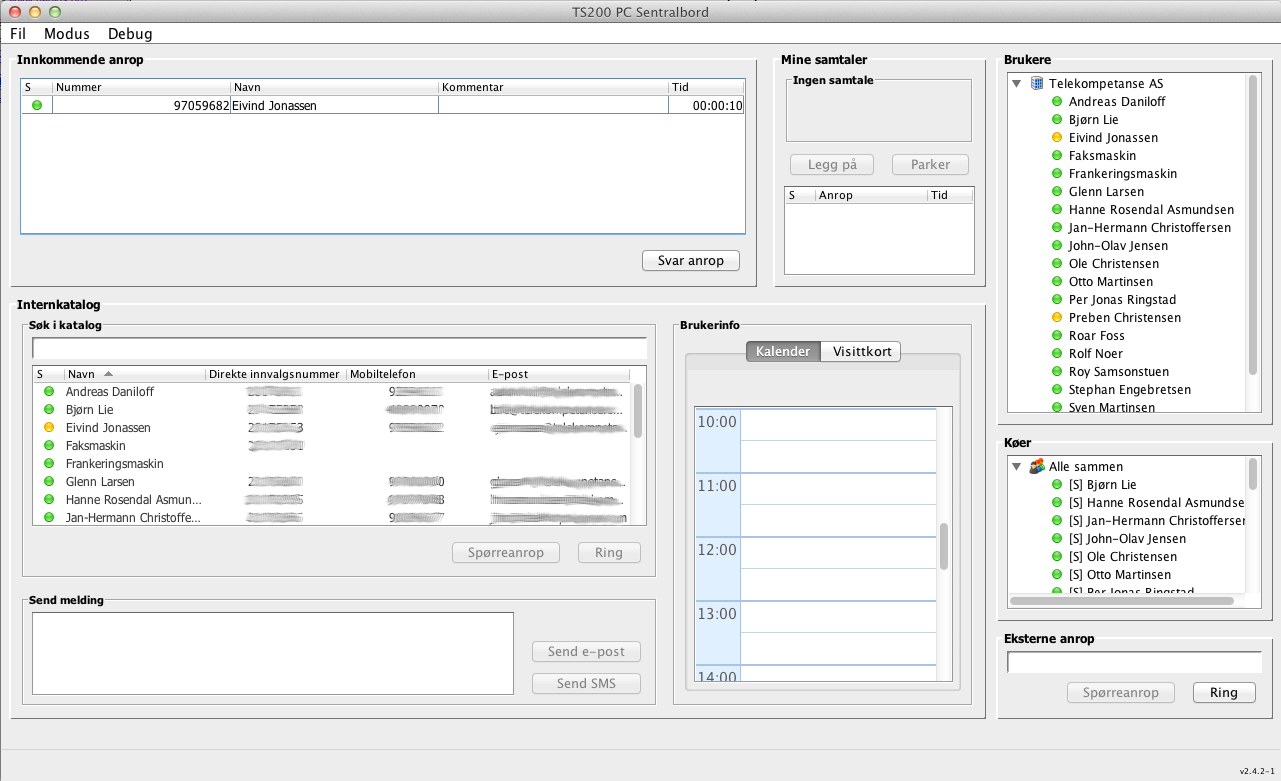Switch to the Kalender tab
The height and width of the screenshot is (781, 1281).
783,351
